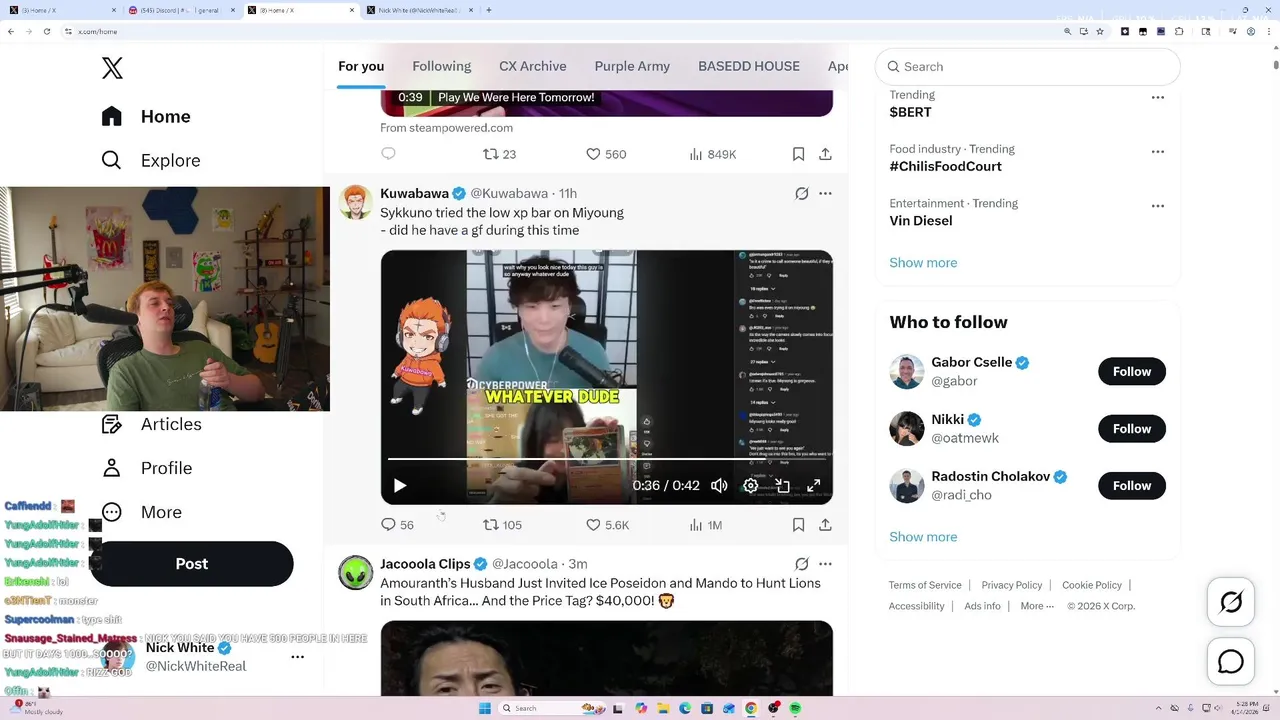Play the Kuwabawa video
The image size is (1280, 720).
point(399,485)
